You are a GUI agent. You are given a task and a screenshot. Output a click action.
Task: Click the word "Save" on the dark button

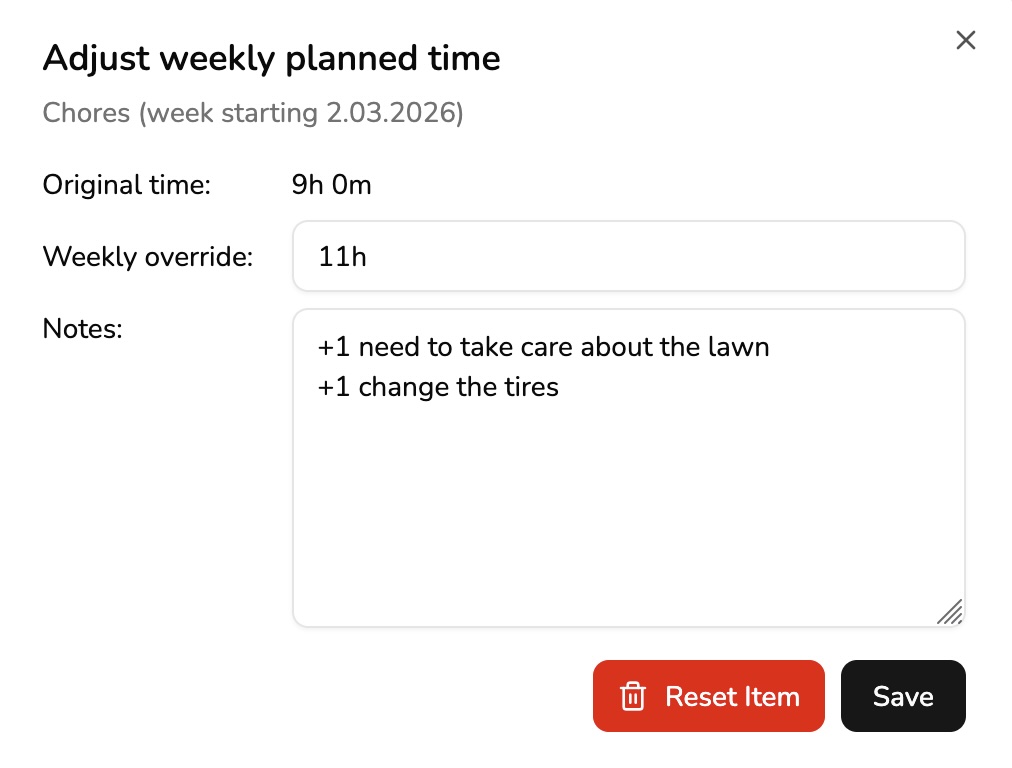point(902,696)
